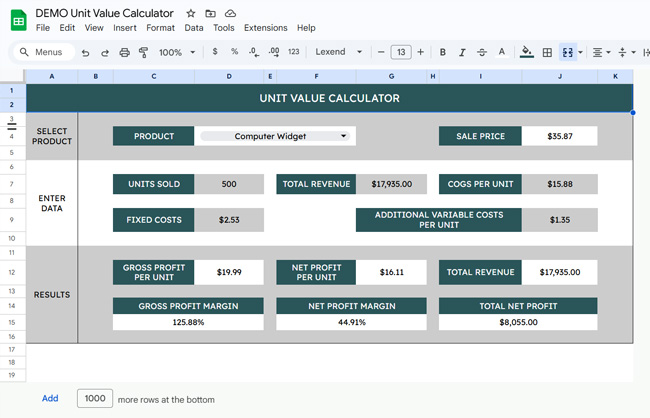Select column A header
The height and width of the screenshot is (418, 650).
(x=52, y=76)
